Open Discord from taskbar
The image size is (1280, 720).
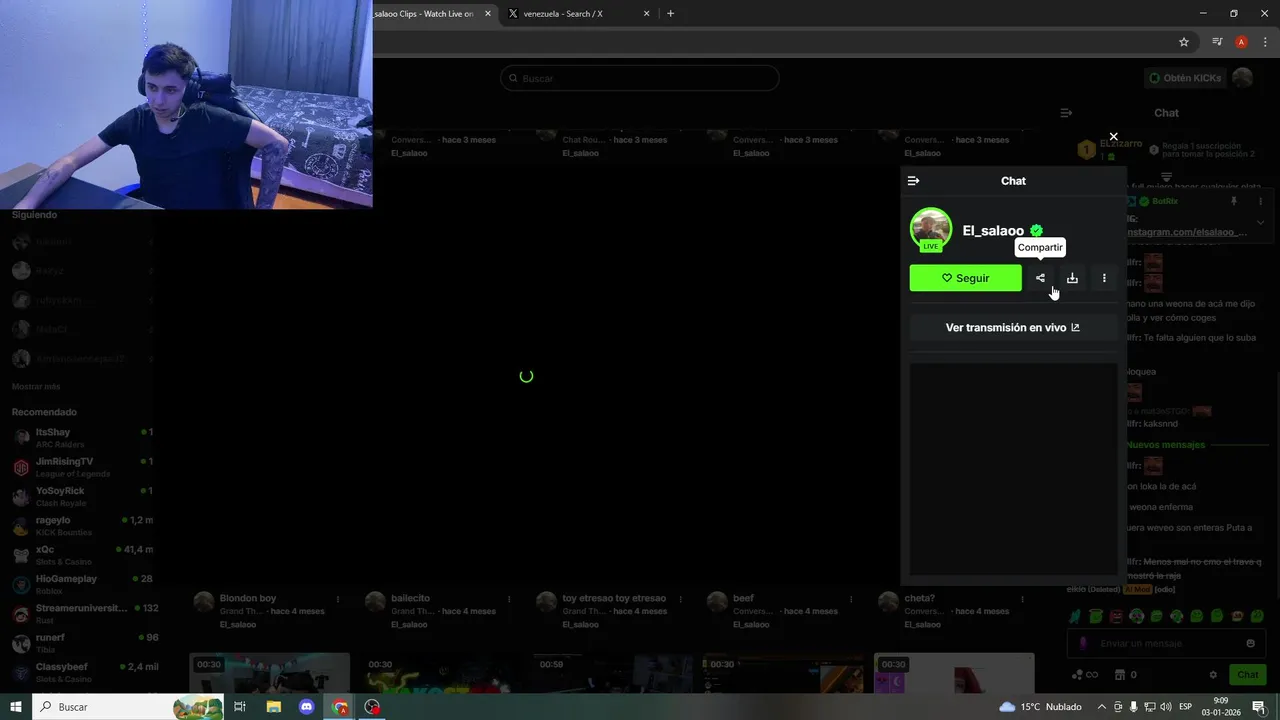click(x=307, y=707)
